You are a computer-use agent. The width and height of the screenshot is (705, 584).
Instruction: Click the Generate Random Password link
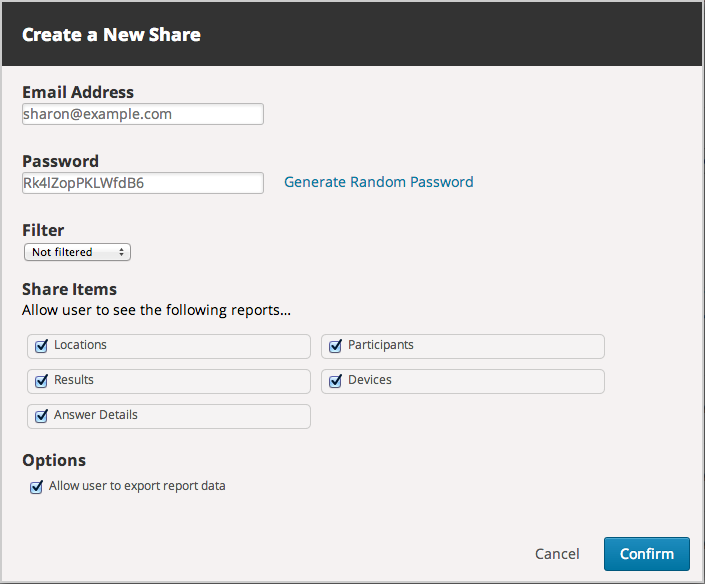pyautogui.click(x=378, y=182)
